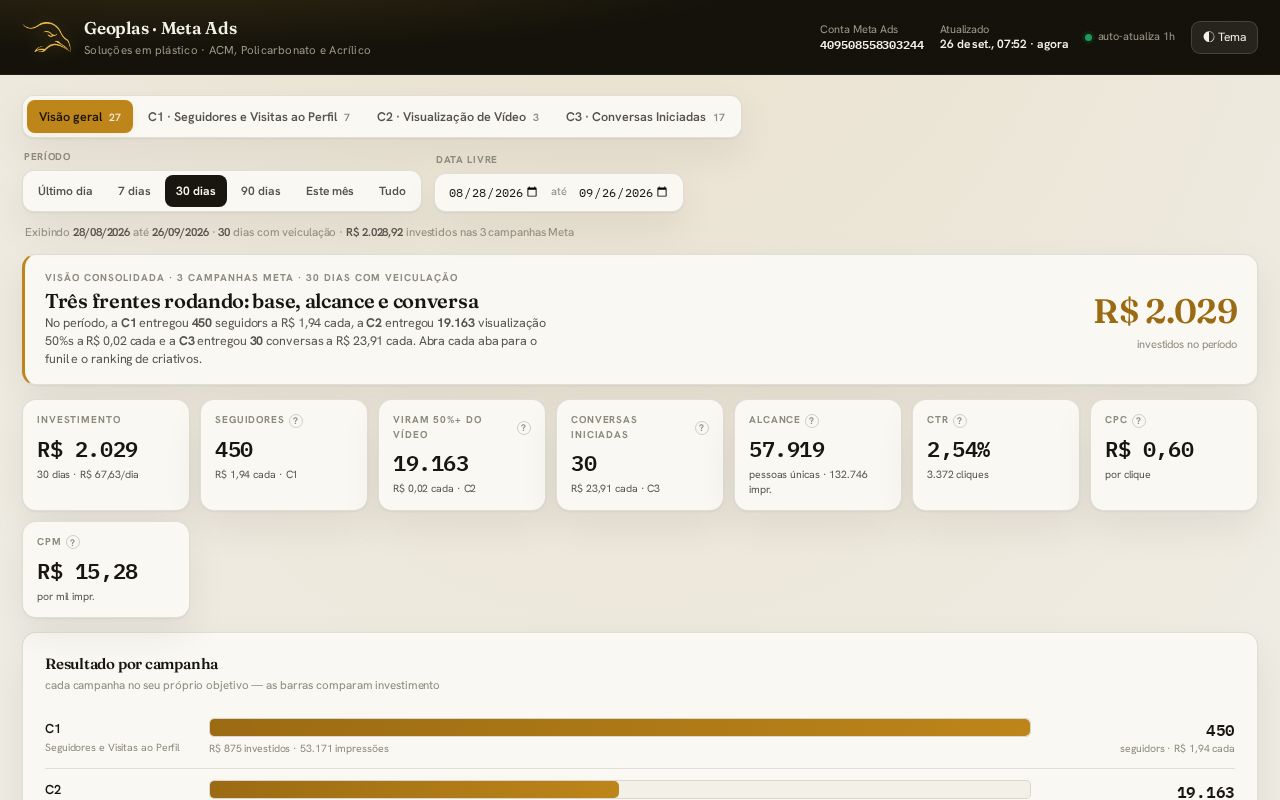The image size is (1280, 800).
Task: Click Alcance value 57.919
Action: (x=787, y=450)
